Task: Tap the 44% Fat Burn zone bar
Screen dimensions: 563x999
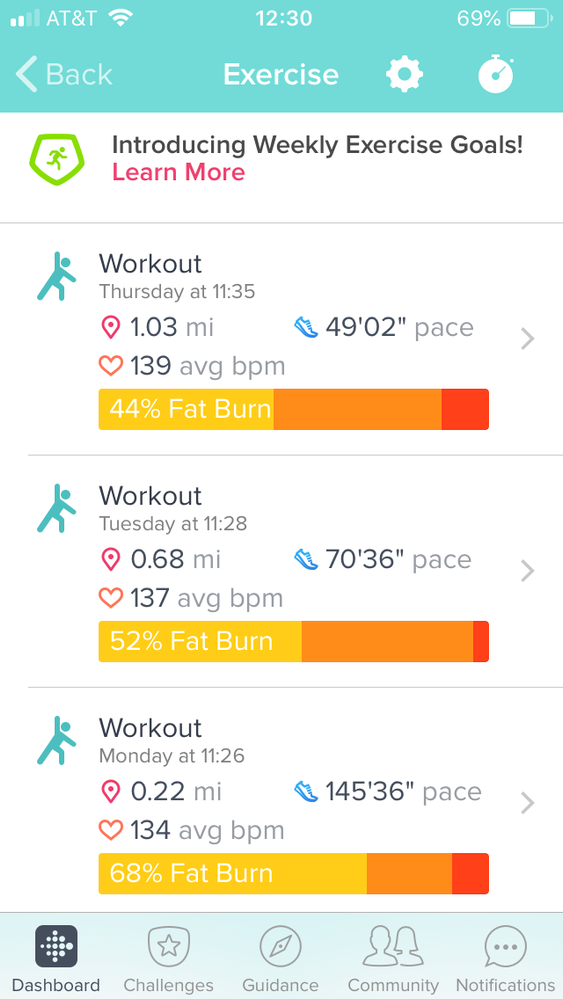Action: point(294,409)
